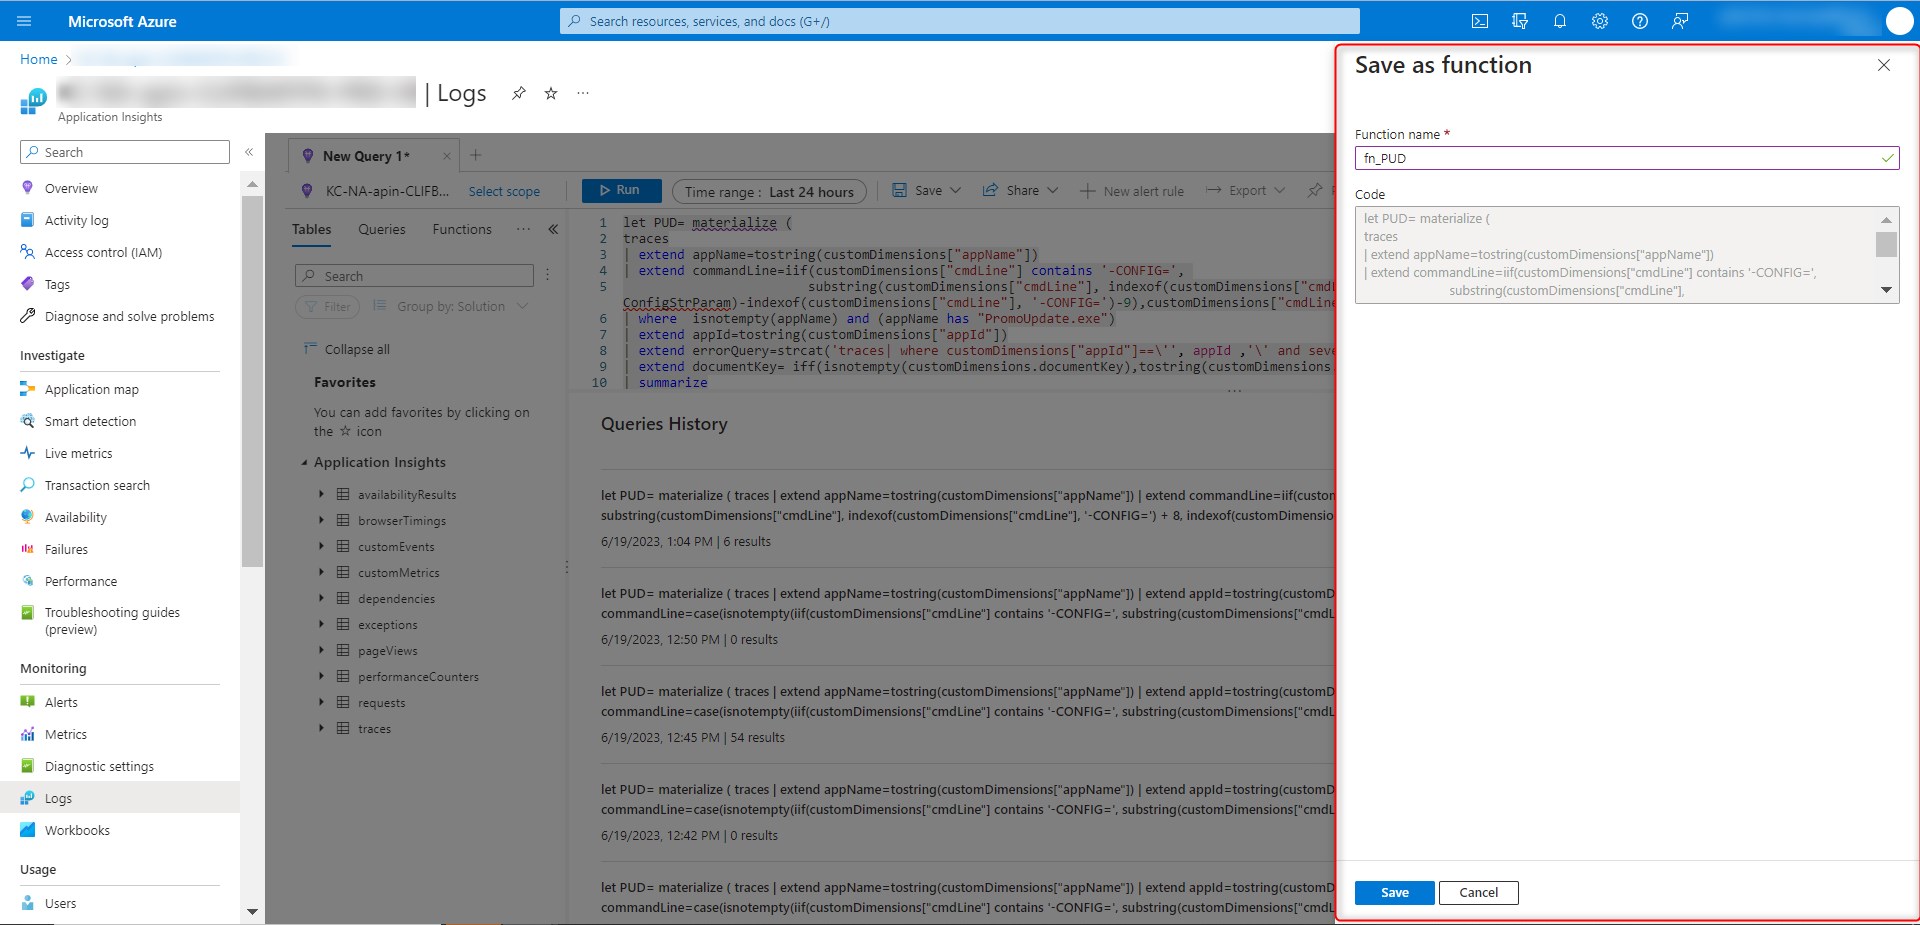Viewport: 1920px width, 925px height.
Task: Open the feedback icon in header
Action: coord(1680,21)
